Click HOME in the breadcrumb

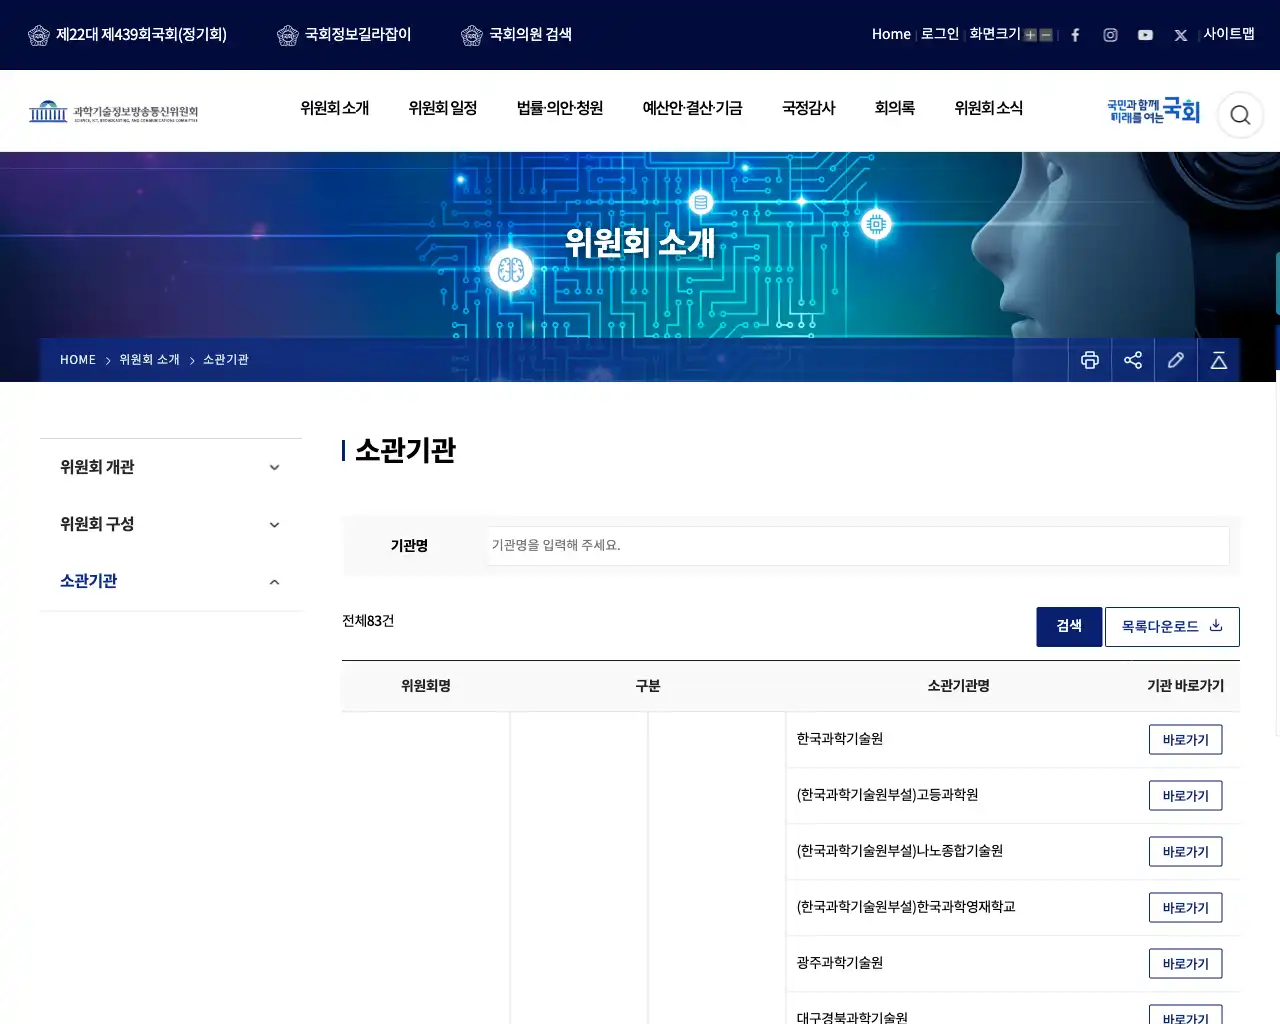point(78,360)
